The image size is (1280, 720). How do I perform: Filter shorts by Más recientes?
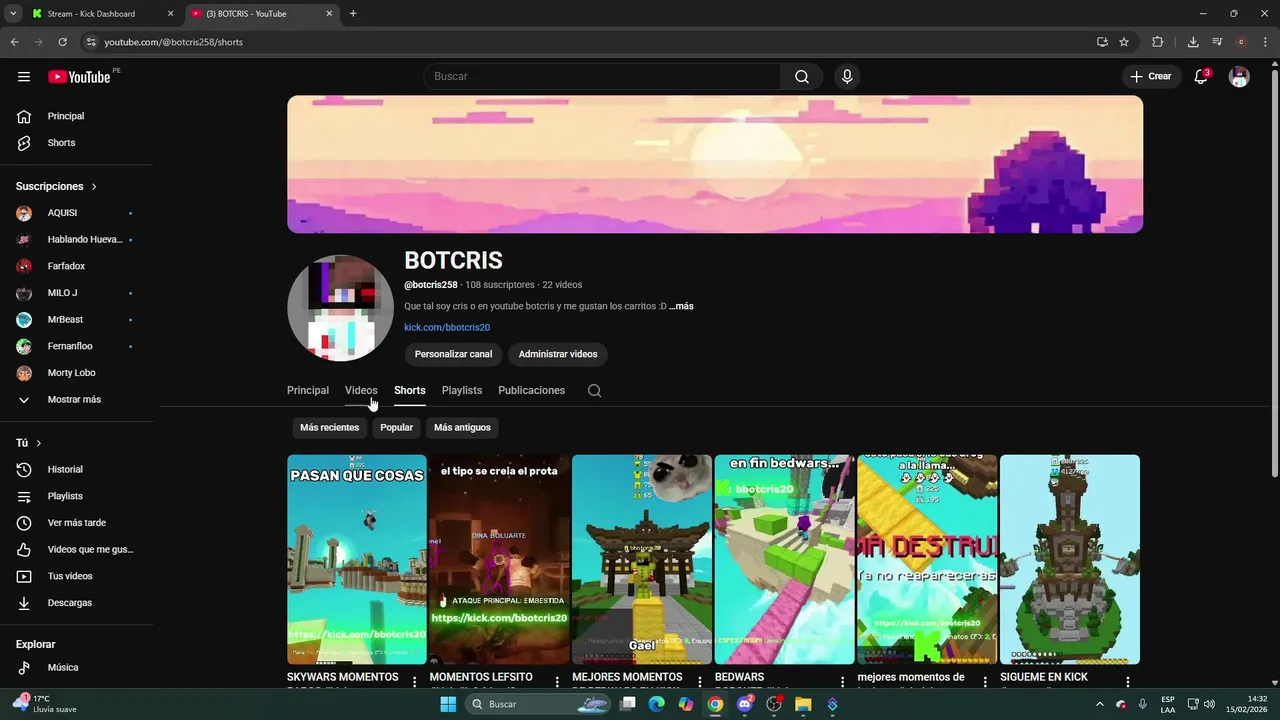click(x=329, y=428)
